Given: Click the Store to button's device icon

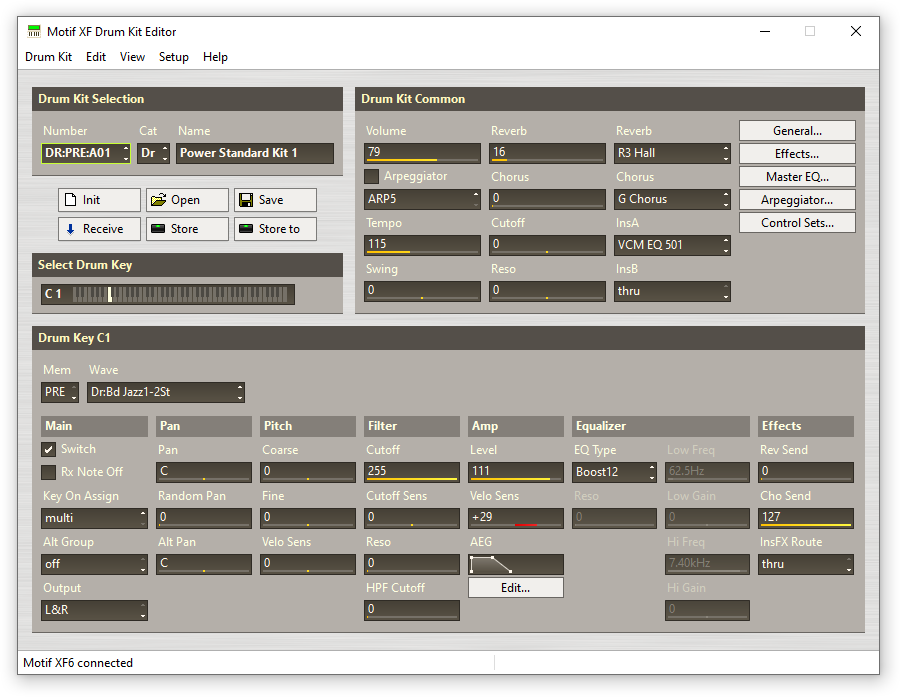Looking at the screenshot, I should coord(246,229).
